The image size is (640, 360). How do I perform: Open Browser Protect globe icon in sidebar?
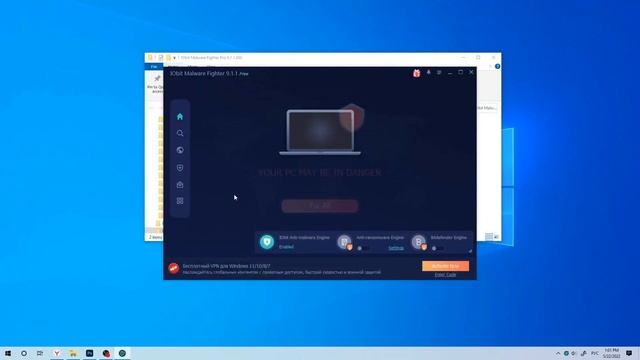(x=180, y=150)
